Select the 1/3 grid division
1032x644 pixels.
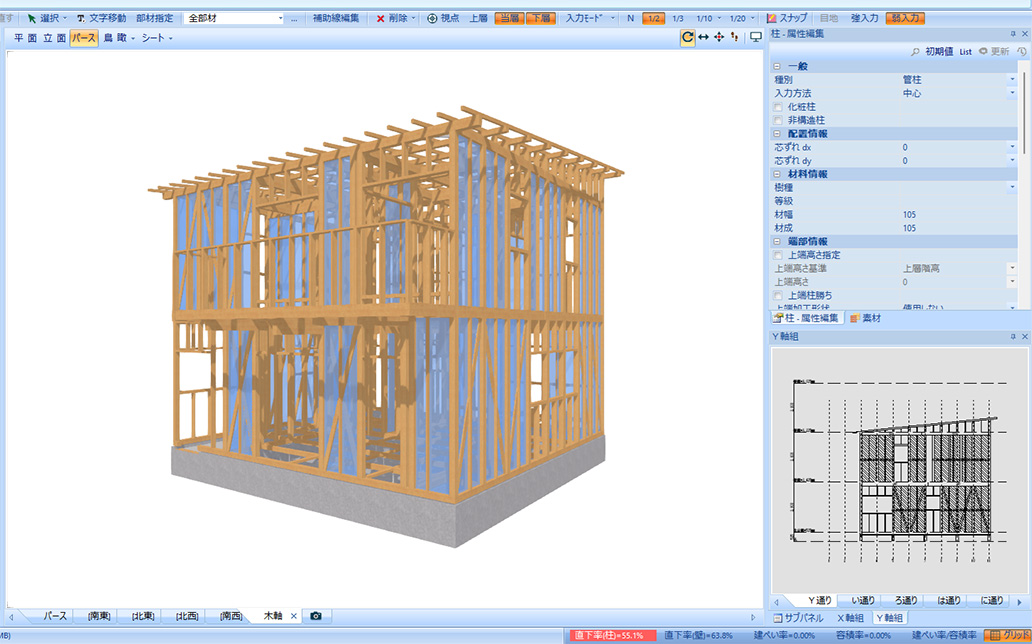point(678,18)
